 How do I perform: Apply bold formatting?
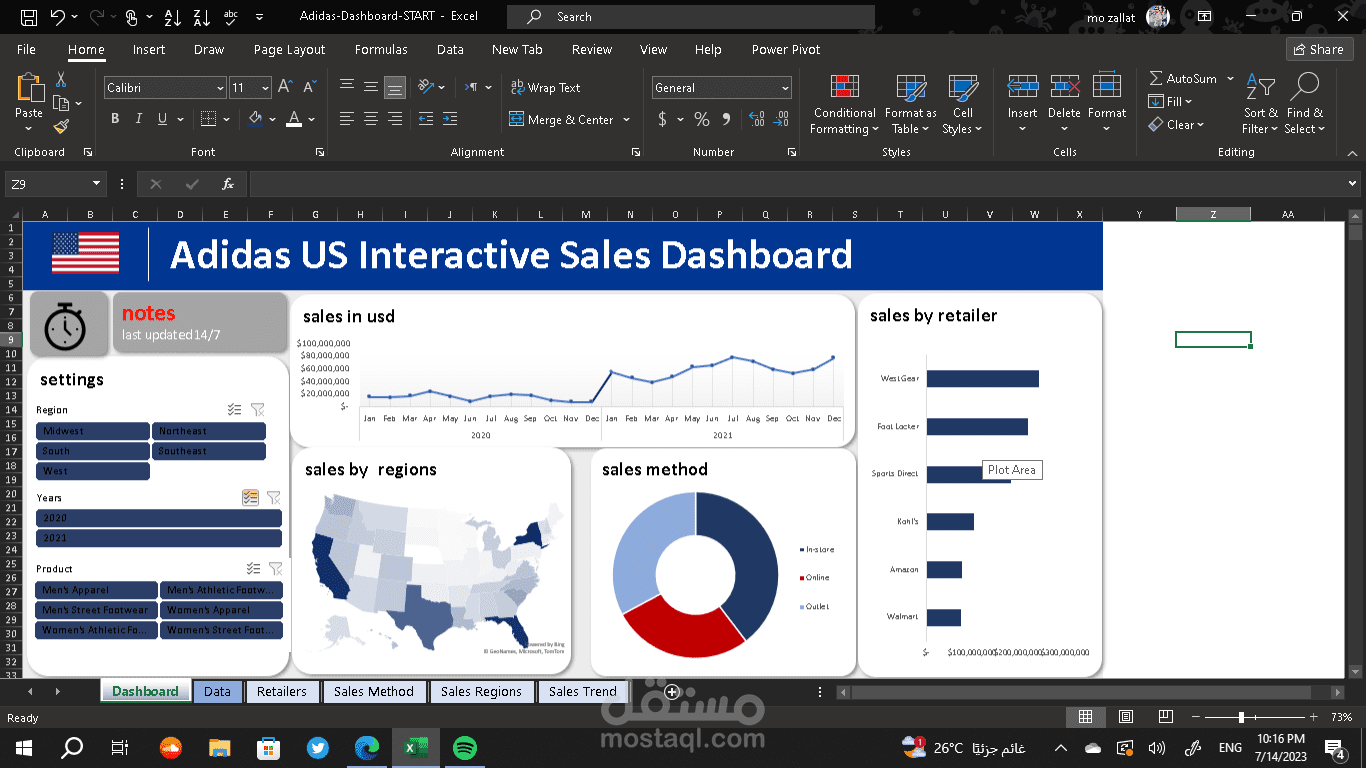(115, 119)
